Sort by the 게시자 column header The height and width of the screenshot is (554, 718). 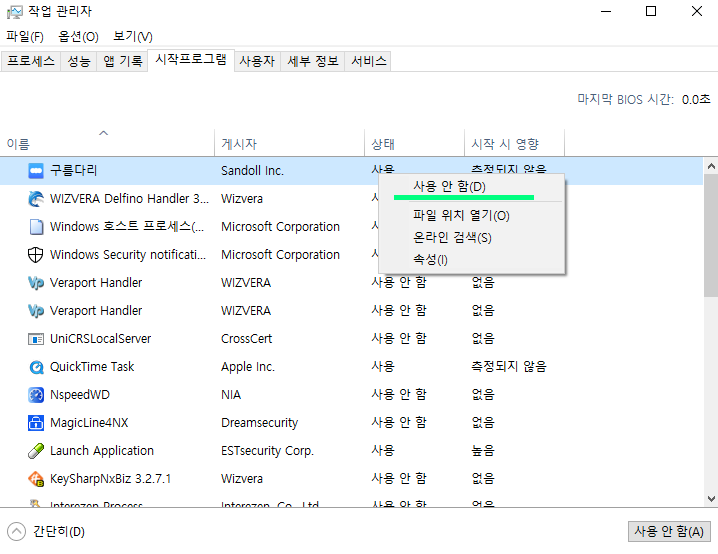pyautogui.click(x=289, y=144)
